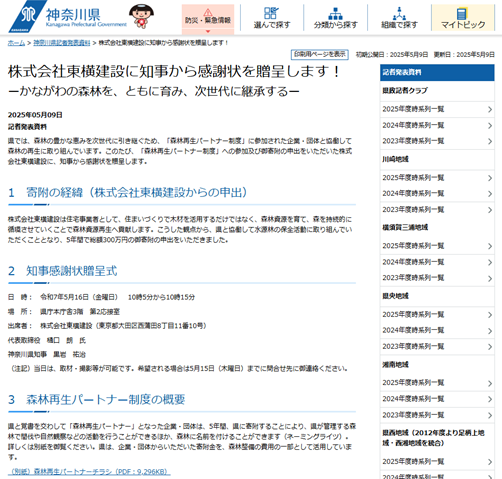
Task: Click the chevron for 2025年度 under 県央地域
Action: point(490,315)
